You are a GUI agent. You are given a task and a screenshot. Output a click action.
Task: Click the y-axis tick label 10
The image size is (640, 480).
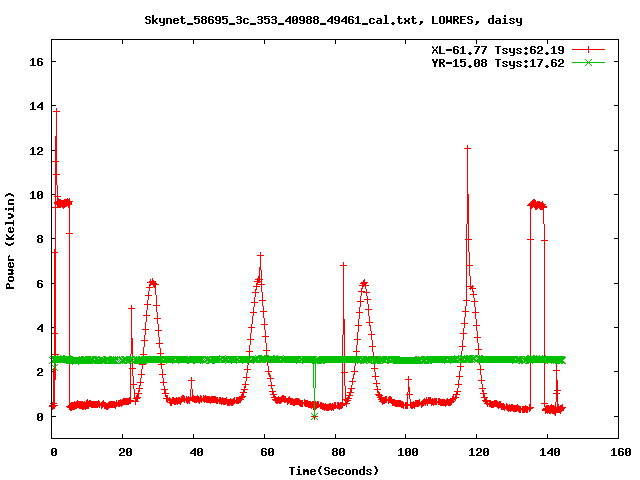(x=36, y=195)
